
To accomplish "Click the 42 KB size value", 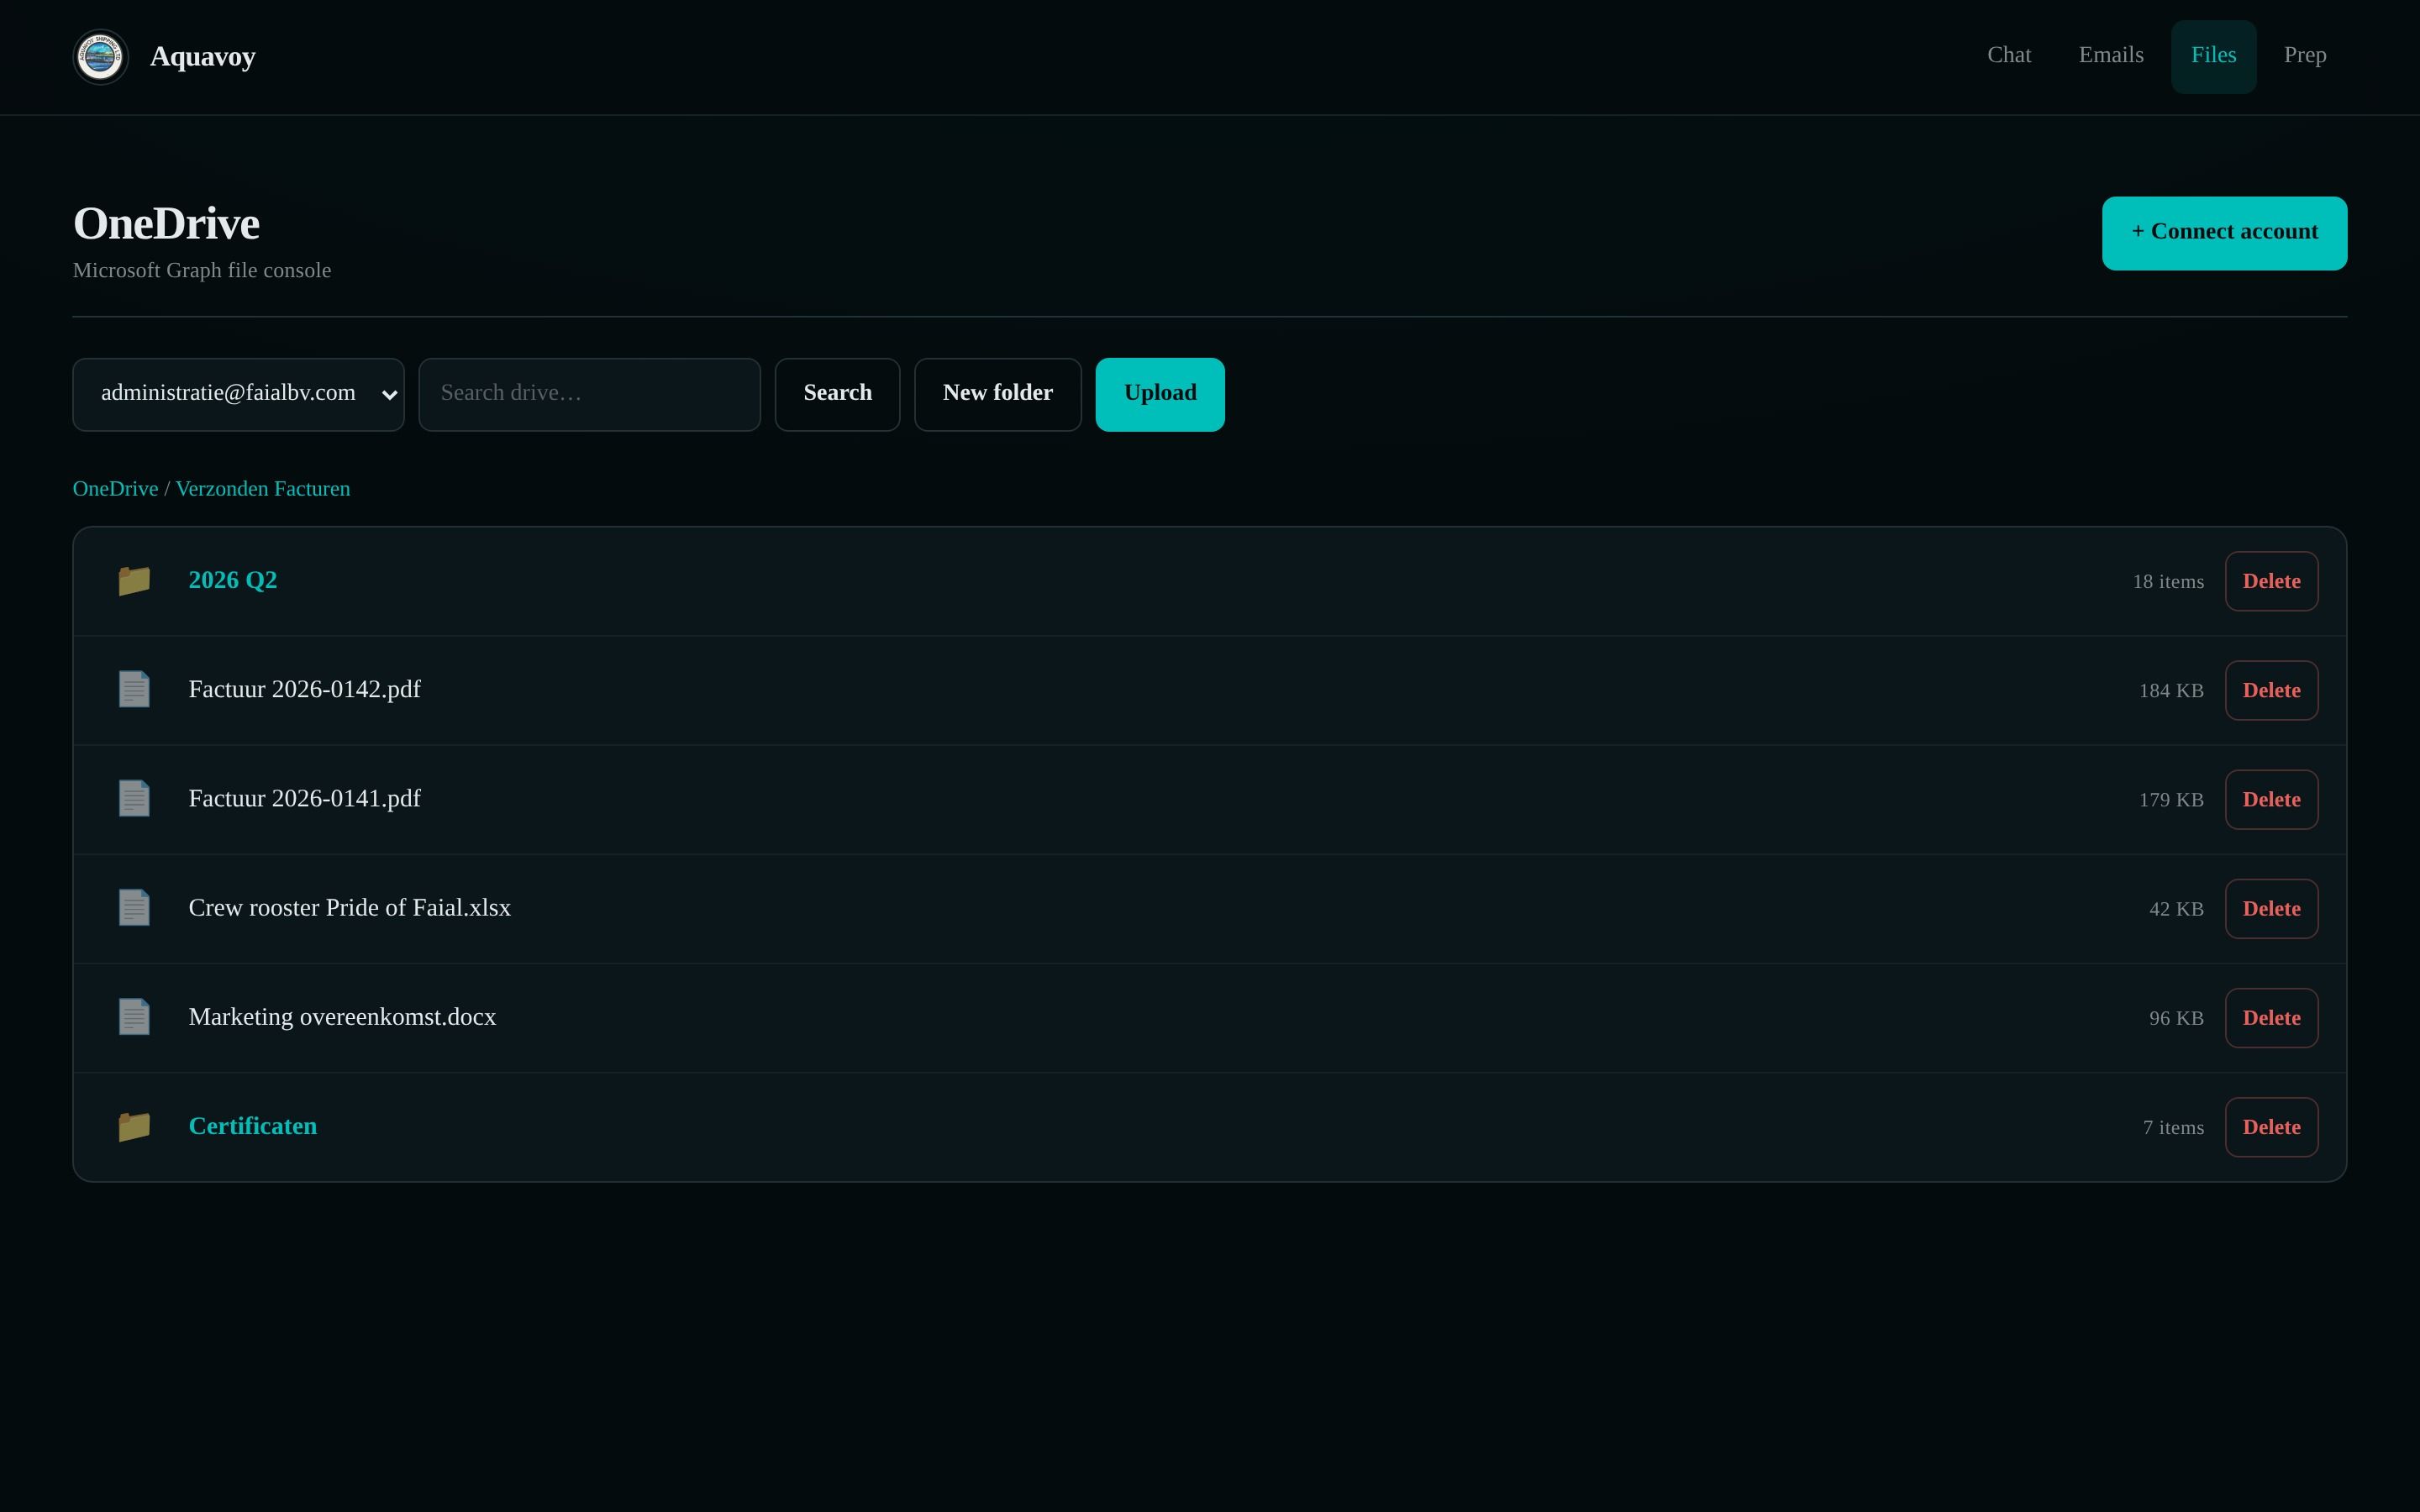I will pos(2176,909).
